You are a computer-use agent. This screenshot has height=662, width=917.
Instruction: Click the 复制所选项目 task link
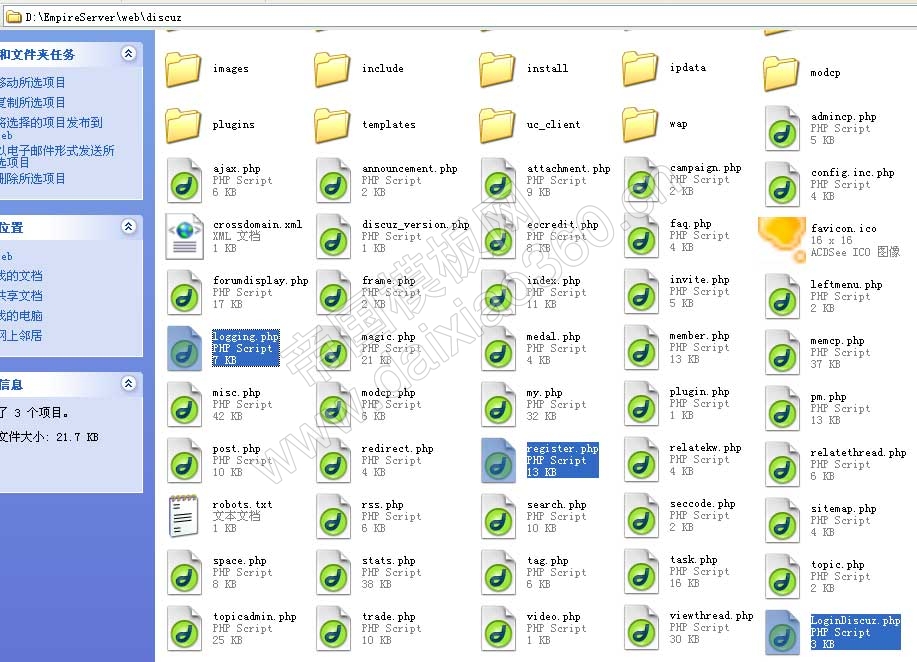[x=33, y=103]
